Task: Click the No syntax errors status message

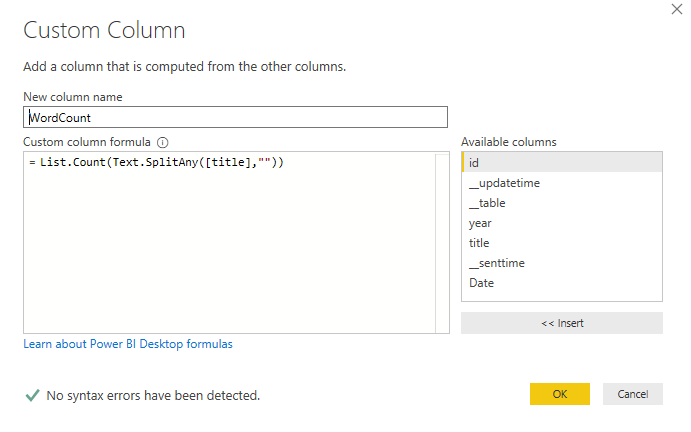Action: point(153,395)
